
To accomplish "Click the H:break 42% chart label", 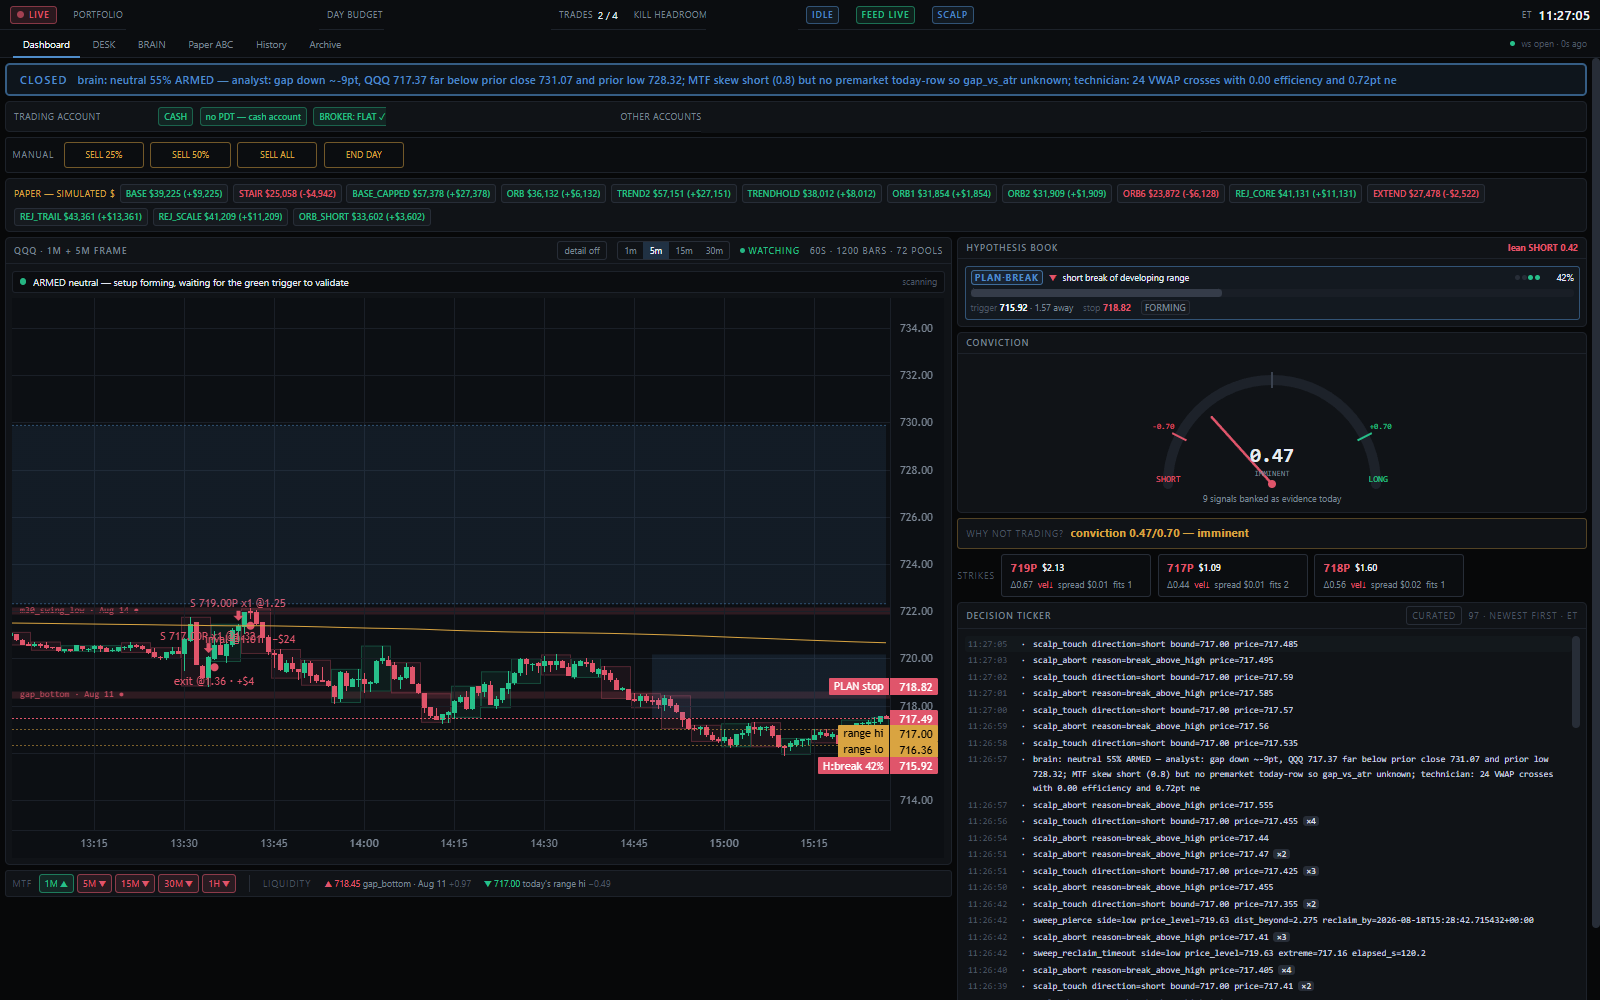I will (x=878, y=766).
